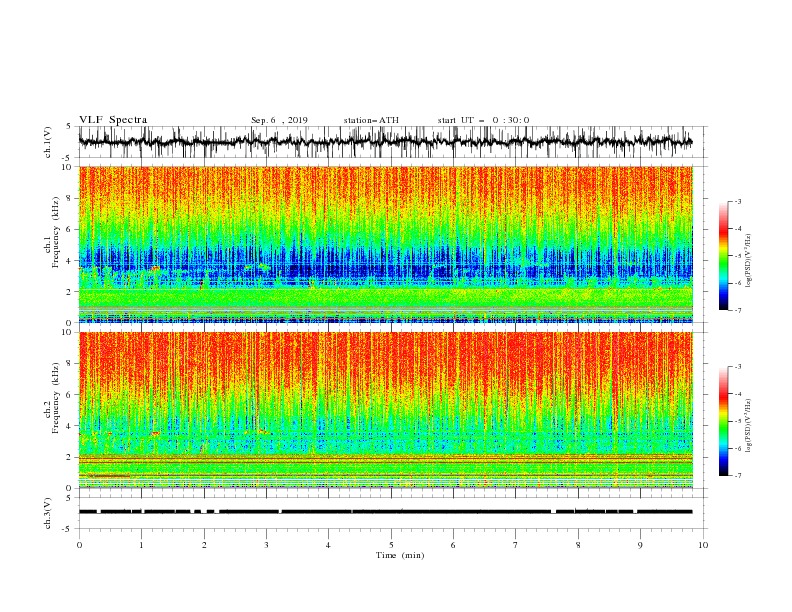The height and width of the screenshot is (612, 792).
Task: Click the 'station=ATH' label
Action: 371,120
